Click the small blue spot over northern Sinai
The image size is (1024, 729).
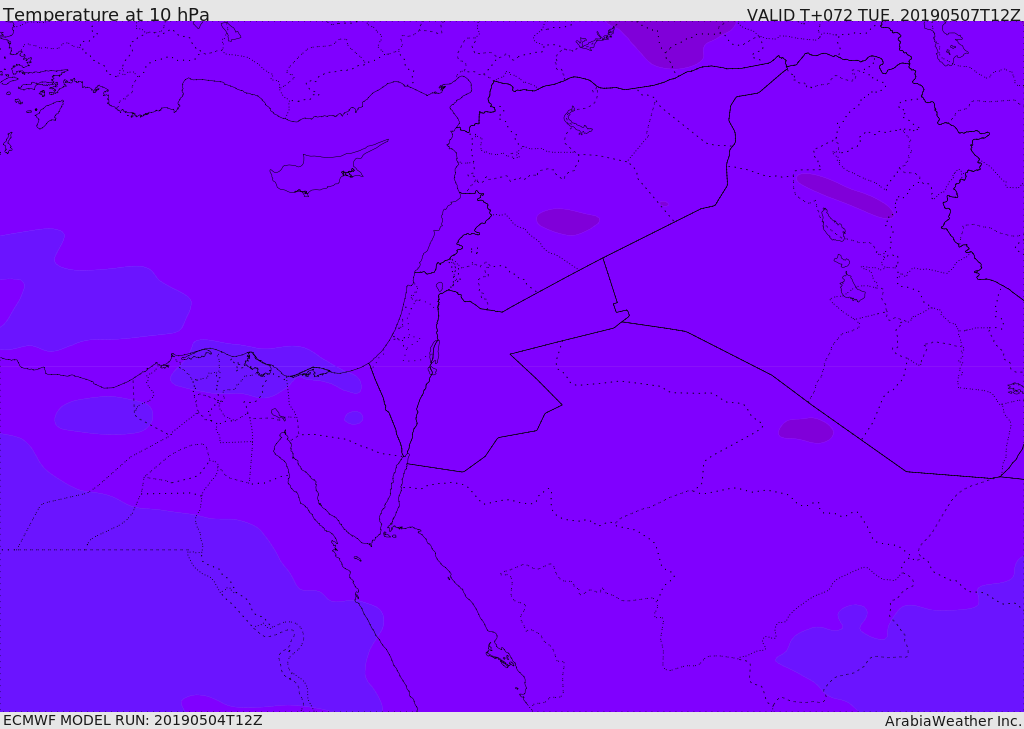point(353,417)
